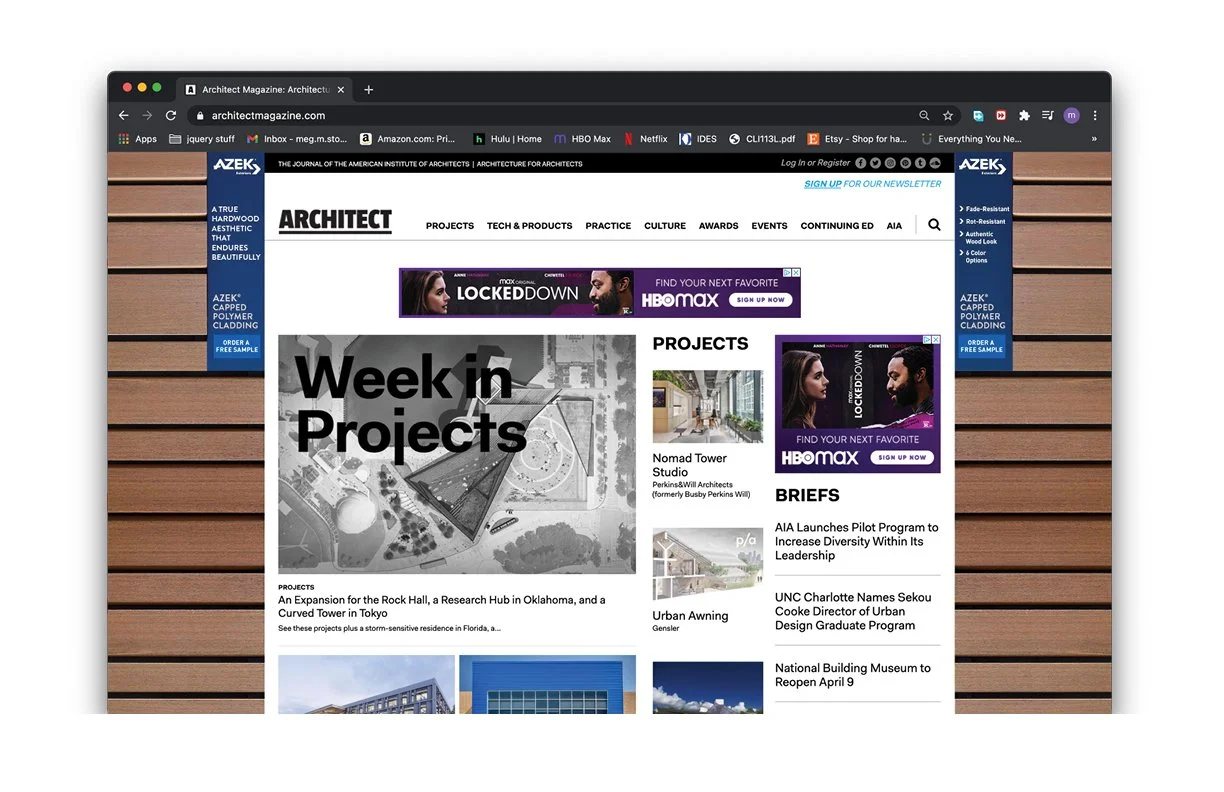
Task: Open the Gmail Inbox bookmark
Action: 297,139
